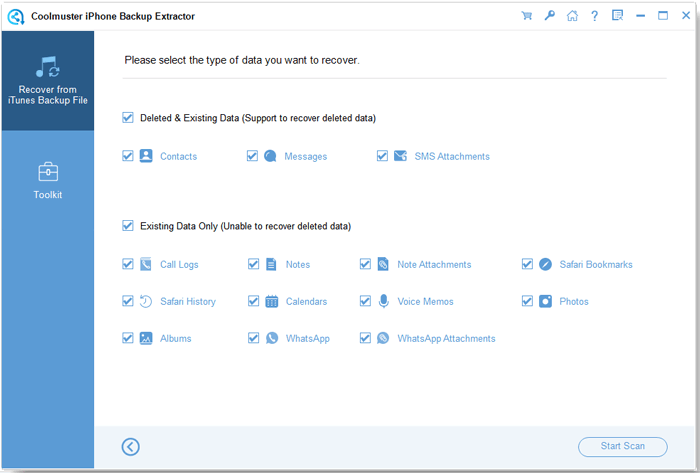Viewport: 700px width, 473px height.
Task: Close the Coolmuster window
Action: pos(686,16)
